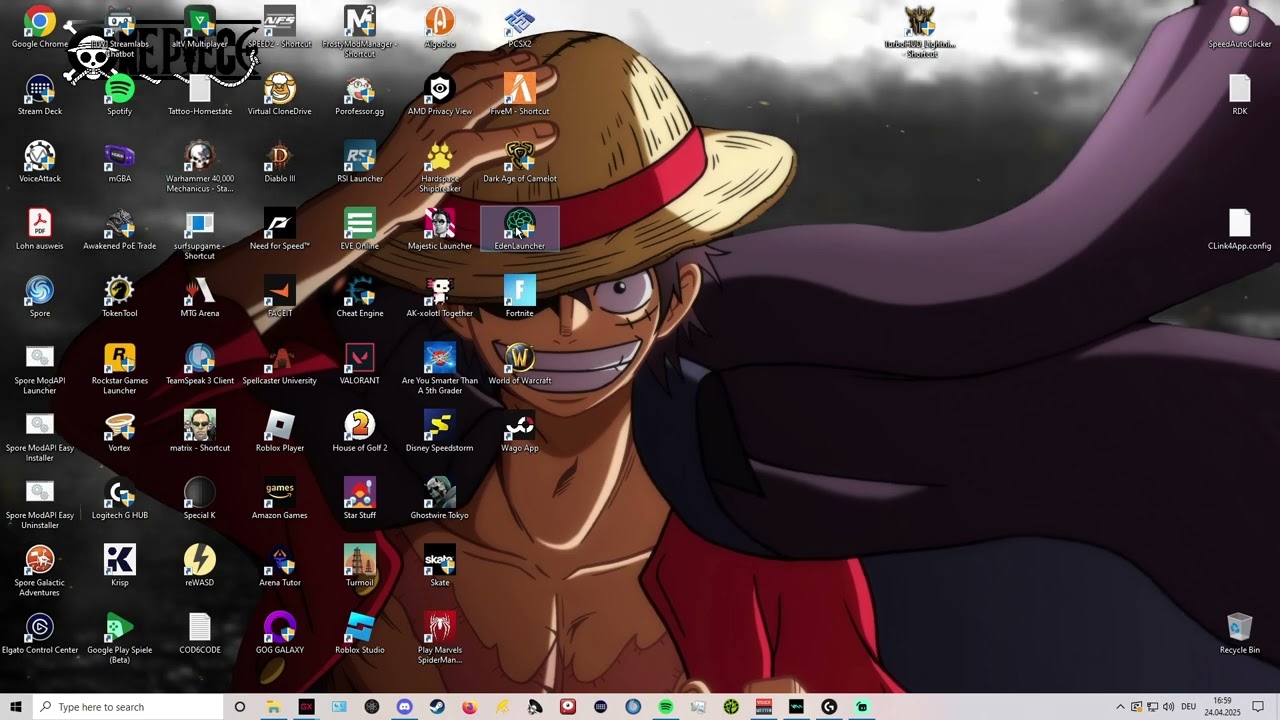Open the Need for Speed shortcut
This screenshot has width=1280, height=720.
pyautogui.click(x=280, y=228)
